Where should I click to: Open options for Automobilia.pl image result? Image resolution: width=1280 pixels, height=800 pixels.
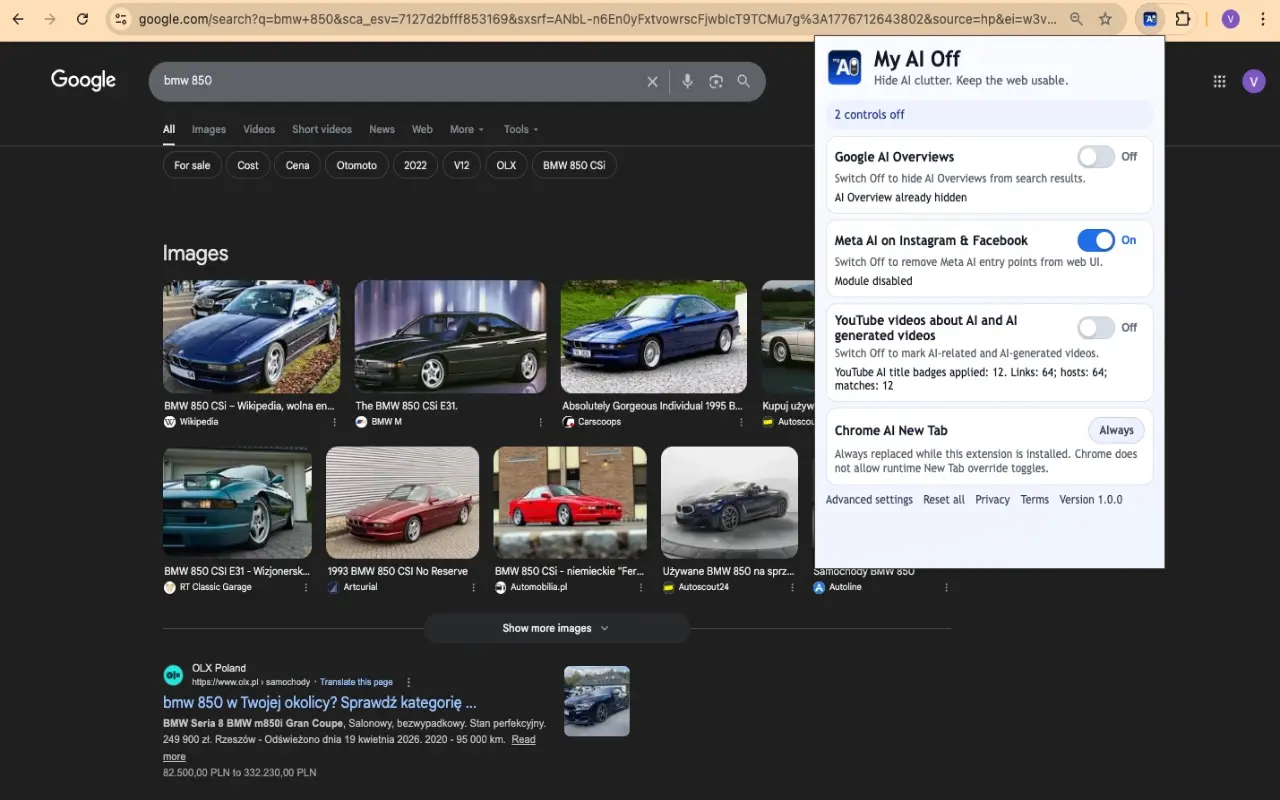[x=641, y=587]
